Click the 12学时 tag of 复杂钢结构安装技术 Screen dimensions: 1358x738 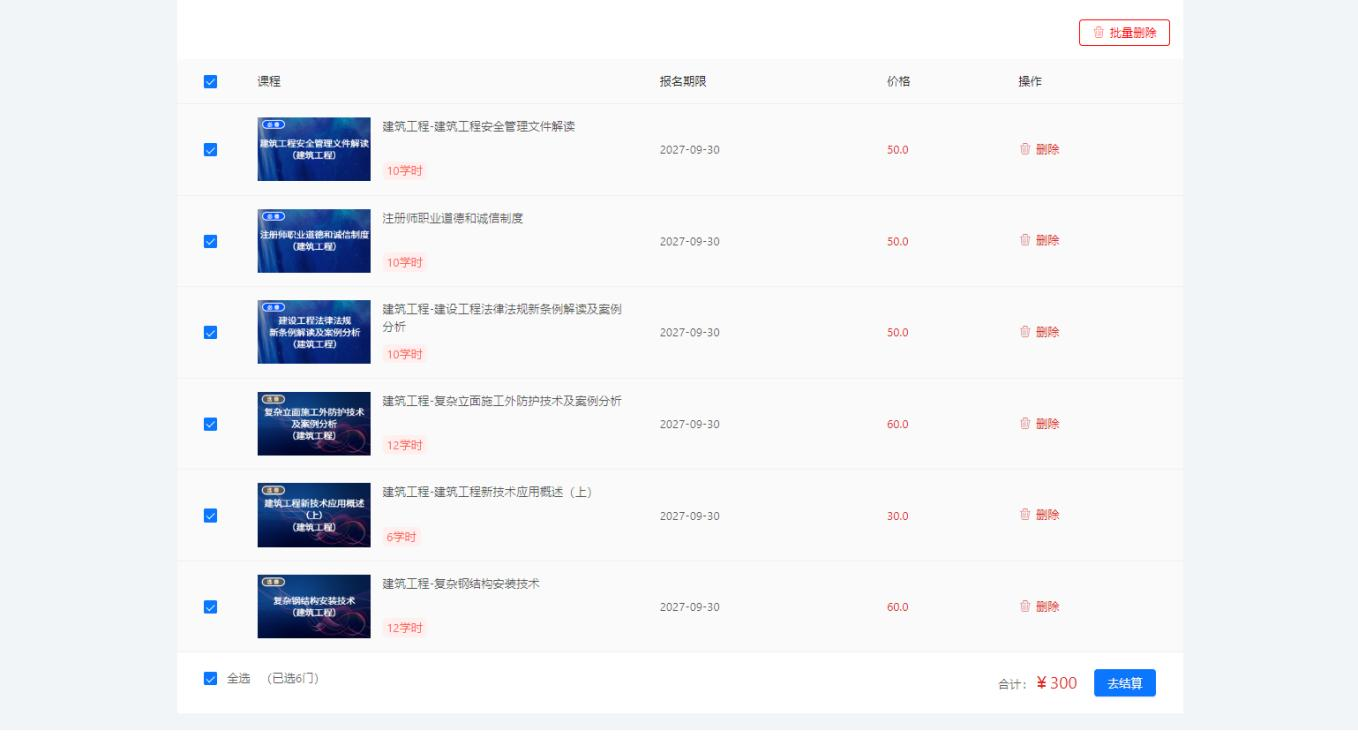(x=405, y=628)
